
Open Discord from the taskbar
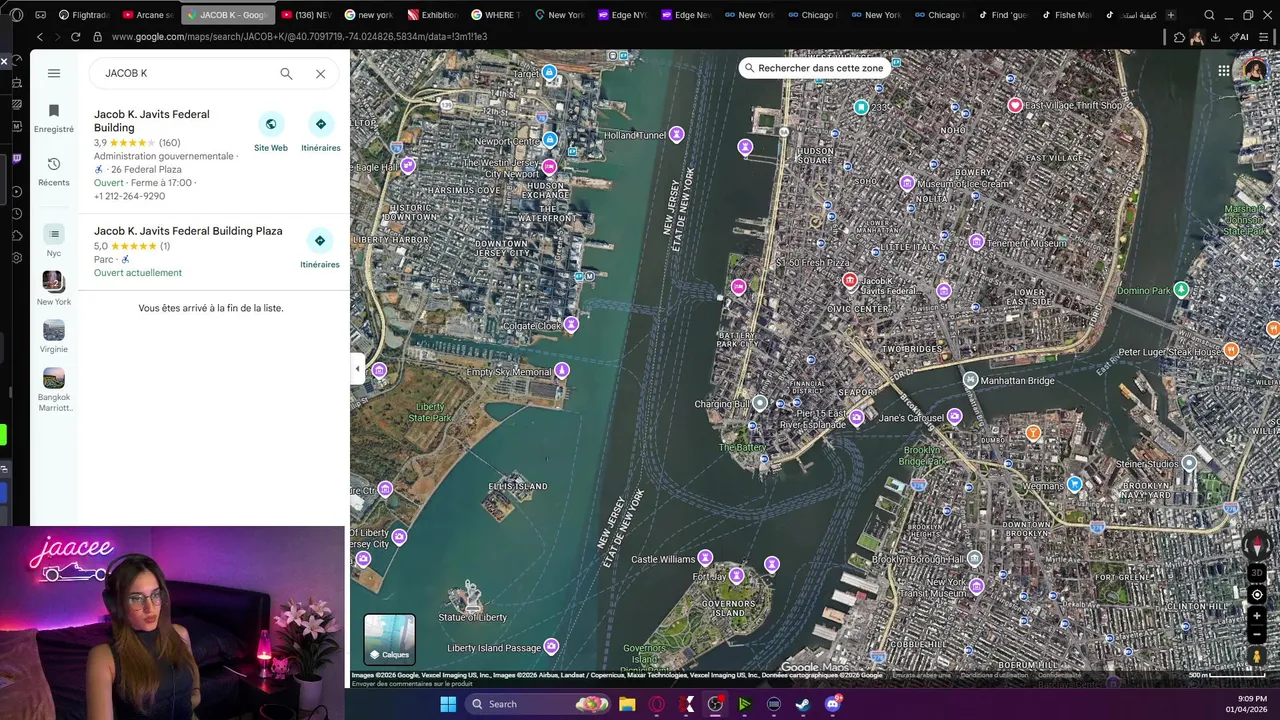pos(832,704)
